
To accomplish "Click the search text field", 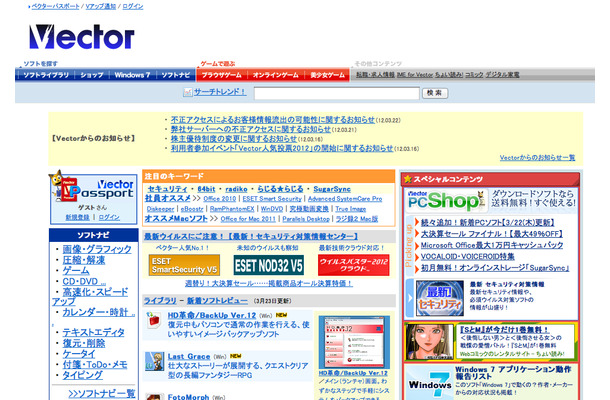I will point(337,93).
